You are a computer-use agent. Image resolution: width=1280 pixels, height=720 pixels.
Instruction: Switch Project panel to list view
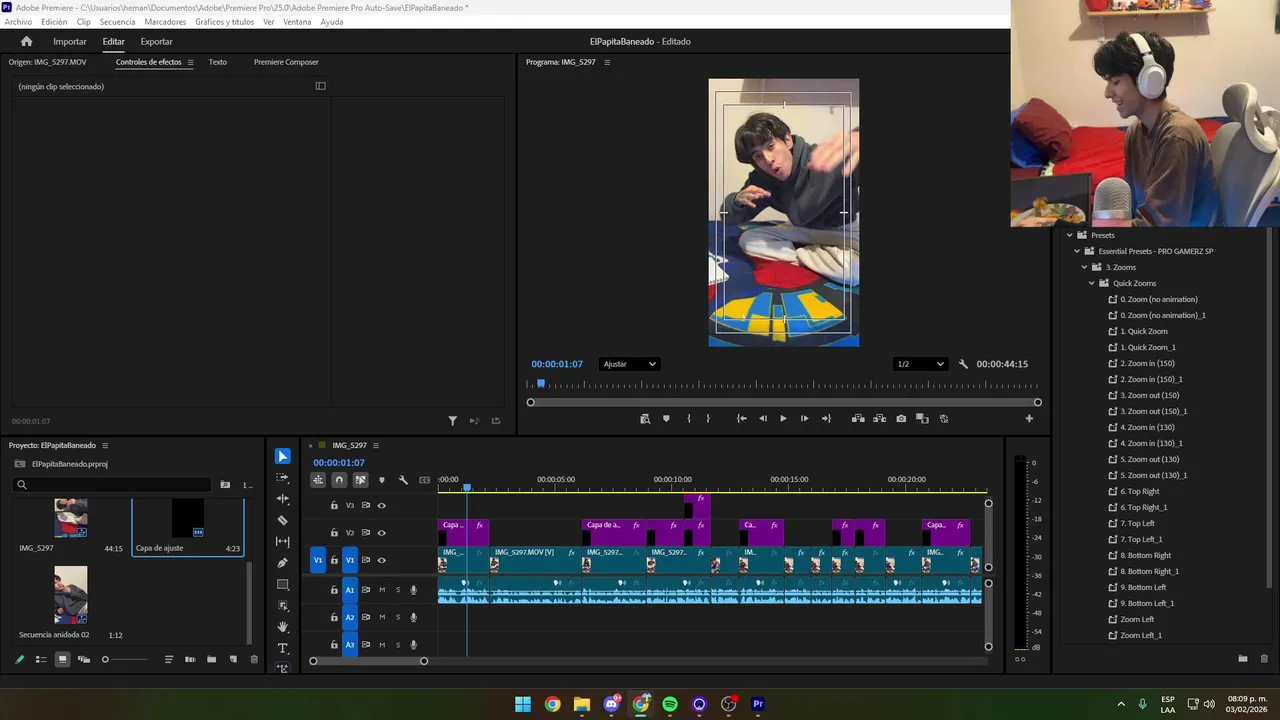[41, 659]
